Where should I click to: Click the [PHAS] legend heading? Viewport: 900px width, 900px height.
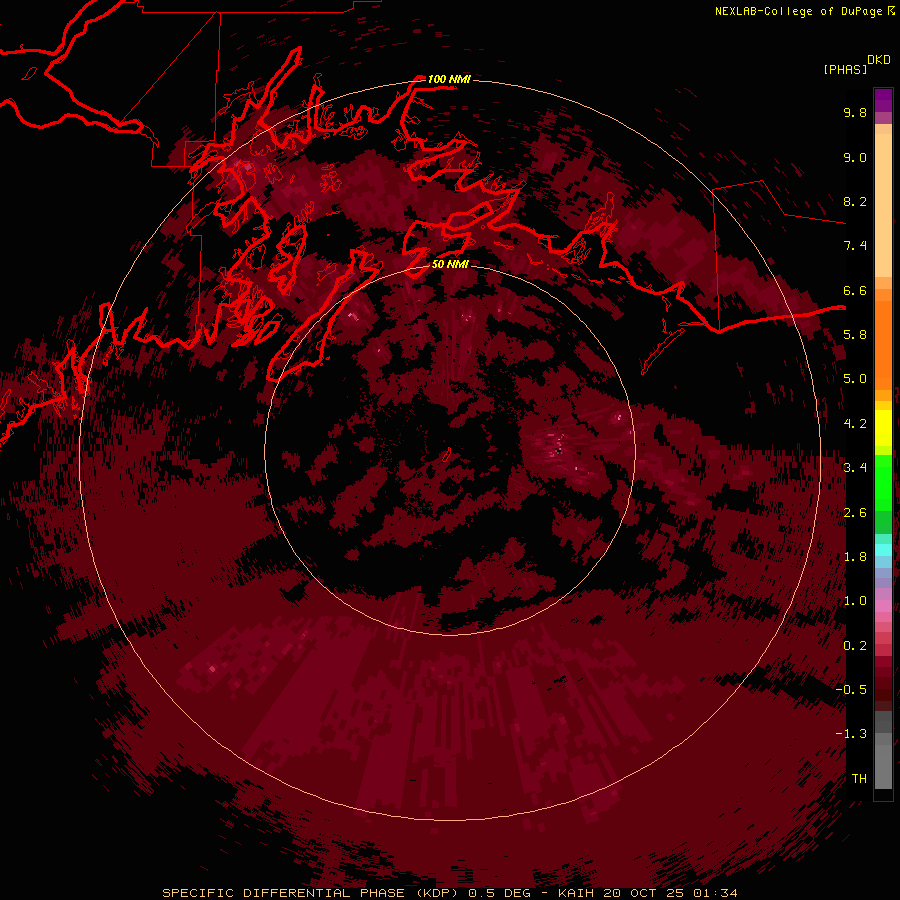(x=845, y=70)
